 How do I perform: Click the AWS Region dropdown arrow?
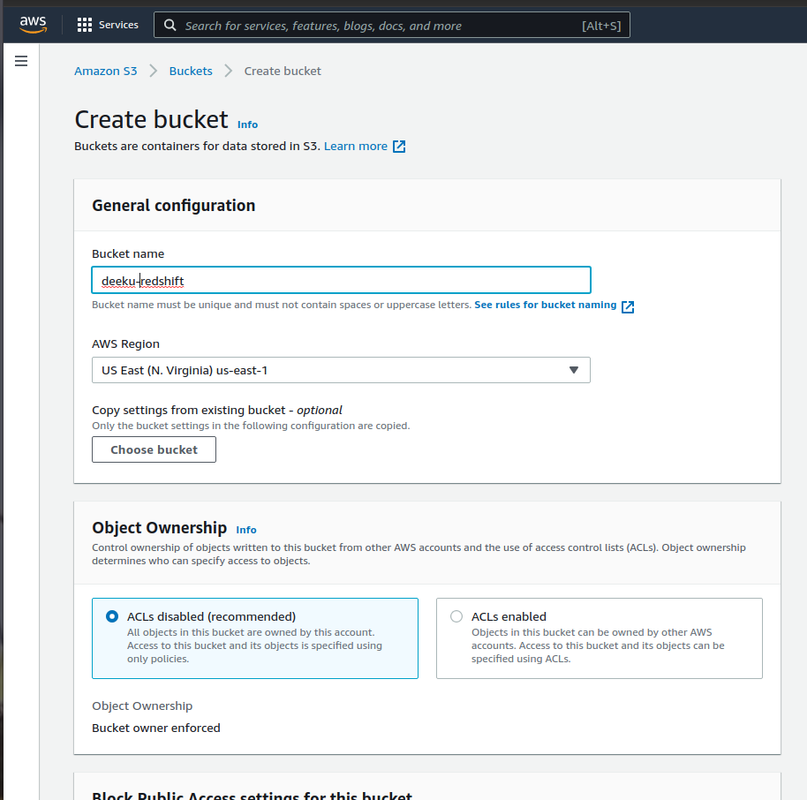(x=574, y=370)
